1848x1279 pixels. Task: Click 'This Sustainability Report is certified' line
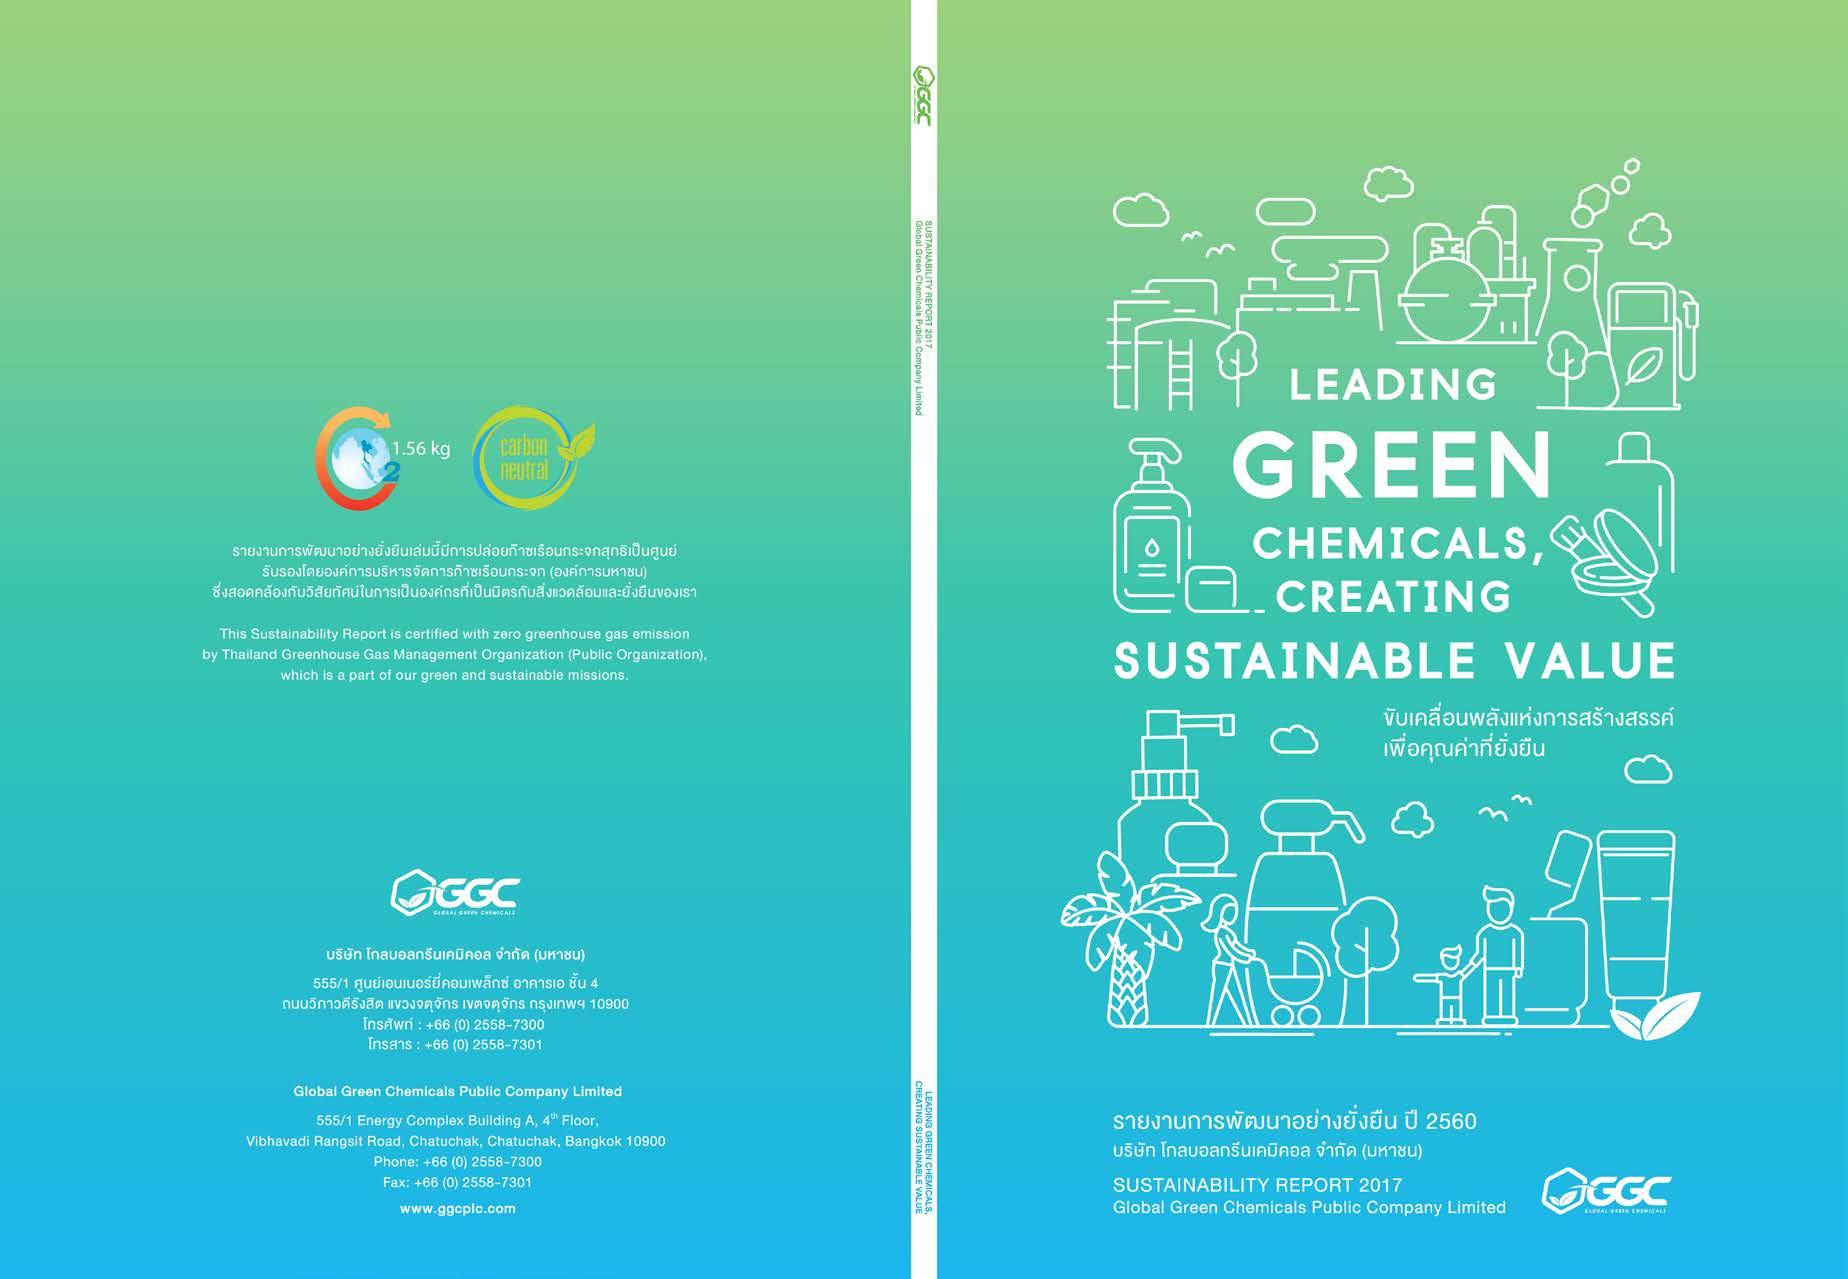455,634
